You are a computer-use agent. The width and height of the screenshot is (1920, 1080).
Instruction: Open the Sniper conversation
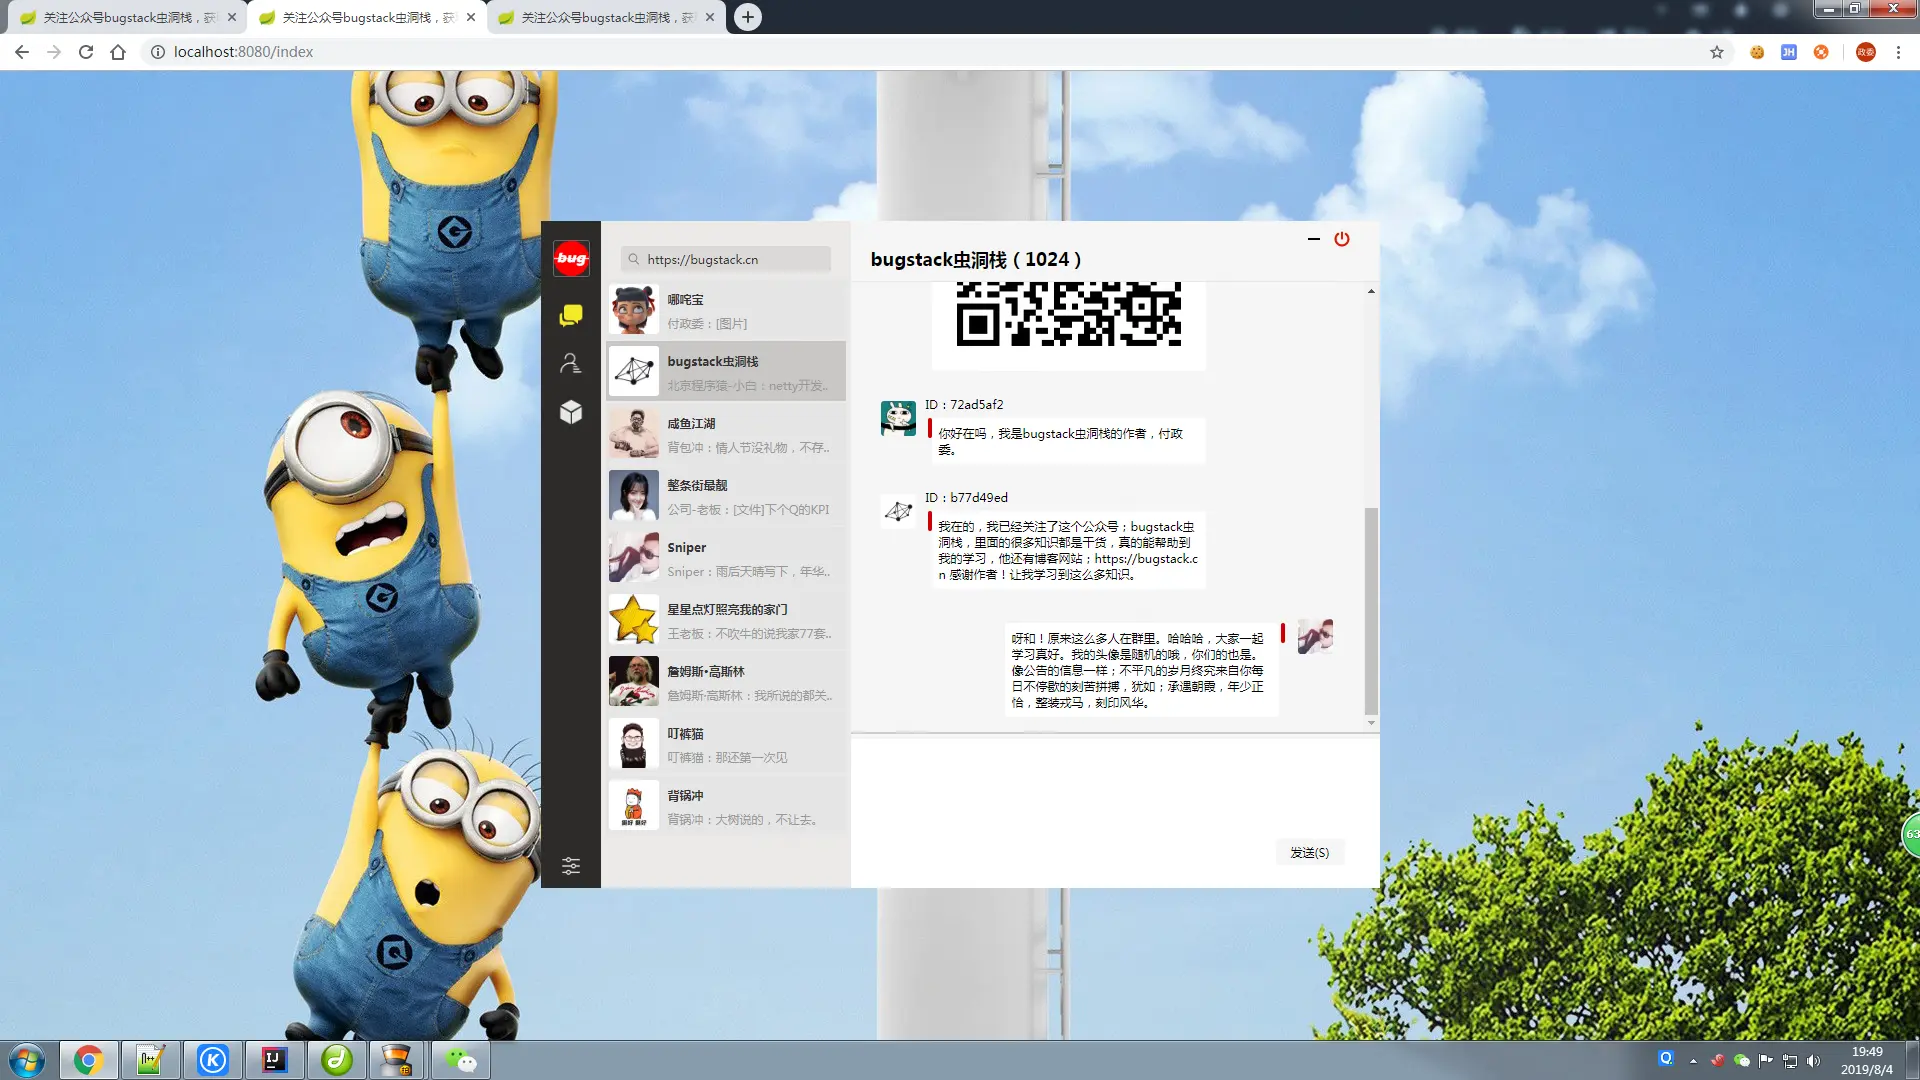[x=726, y=559]
